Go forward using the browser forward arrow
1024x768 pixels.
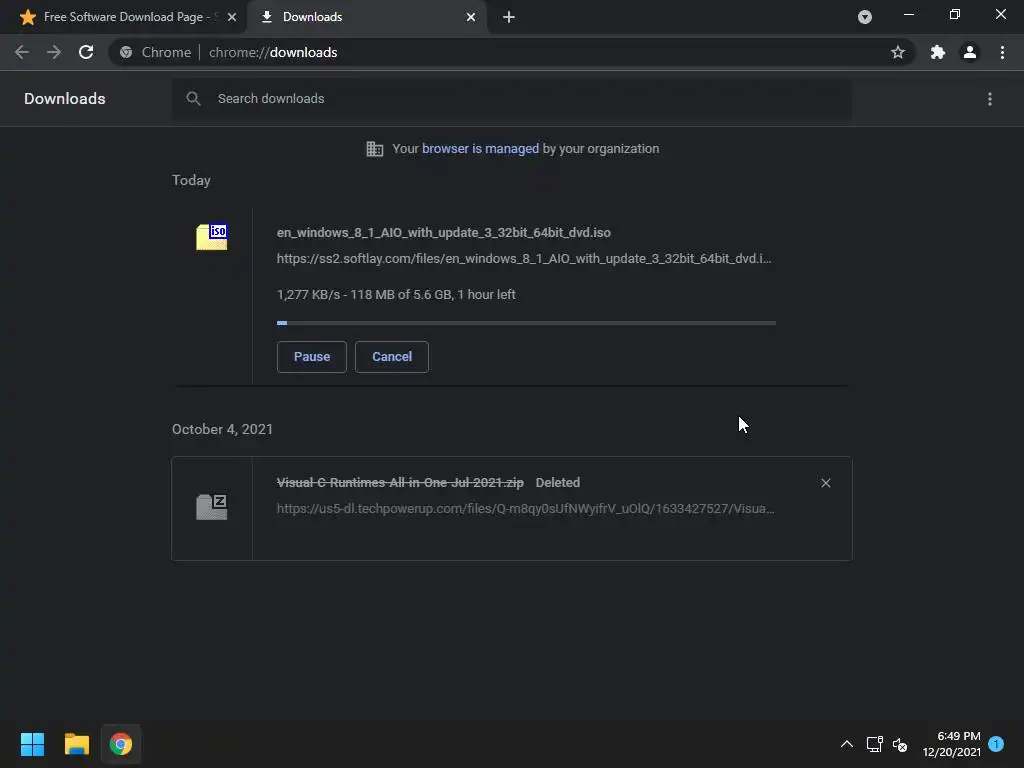coord(54,52)
